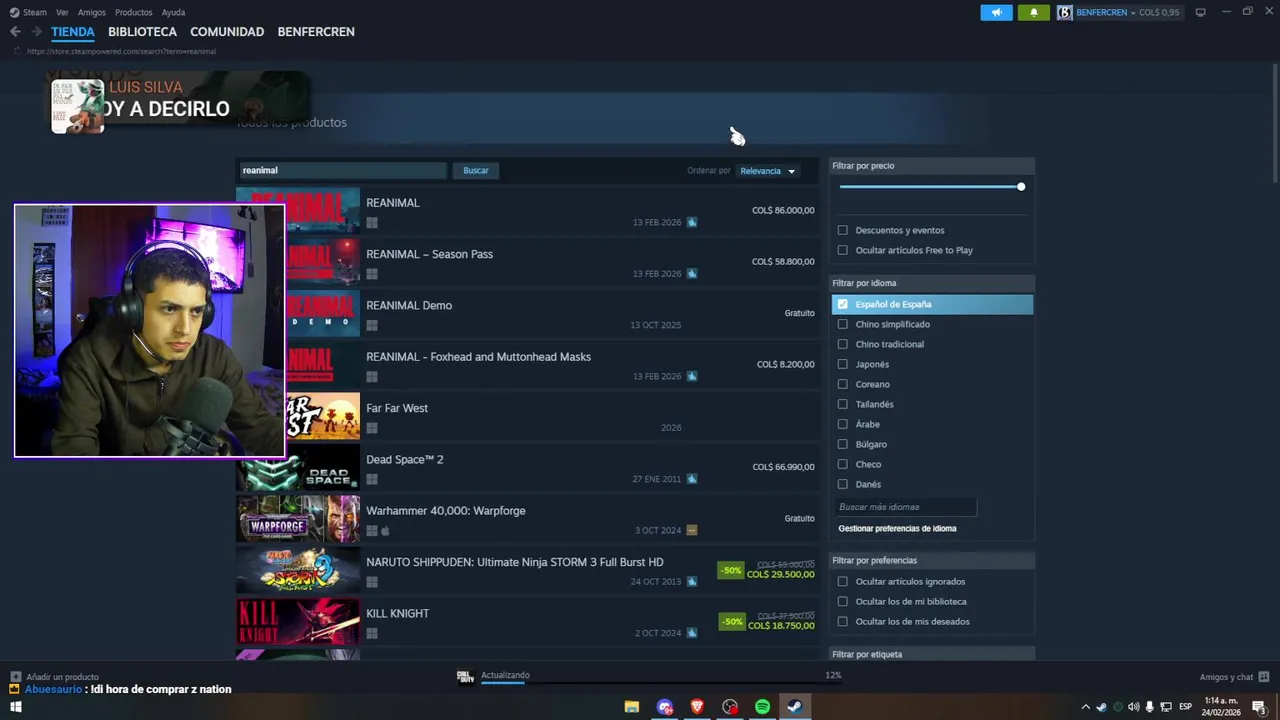Collapse the Filtrar por preferencias section
Screen dimensions: 1280x720
[x=931, y=560]
